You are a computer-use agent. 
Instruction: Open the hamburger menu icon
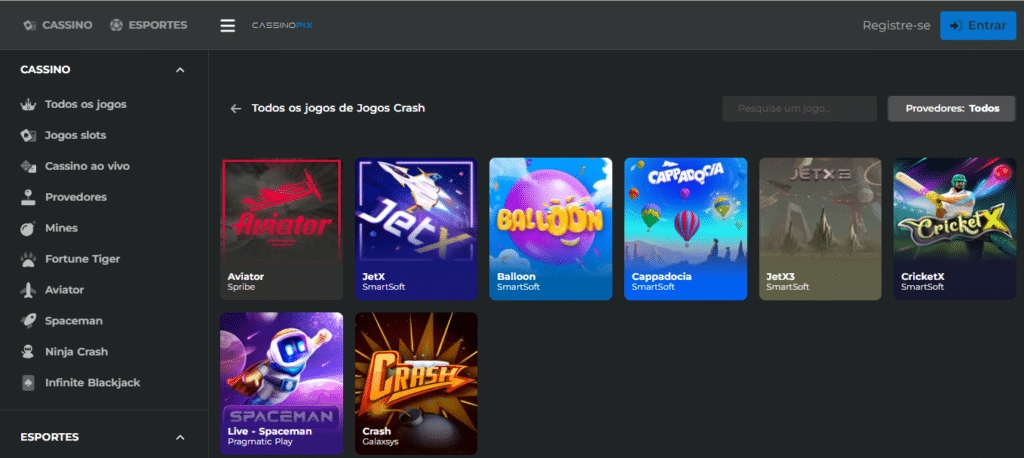pos(227,25)
